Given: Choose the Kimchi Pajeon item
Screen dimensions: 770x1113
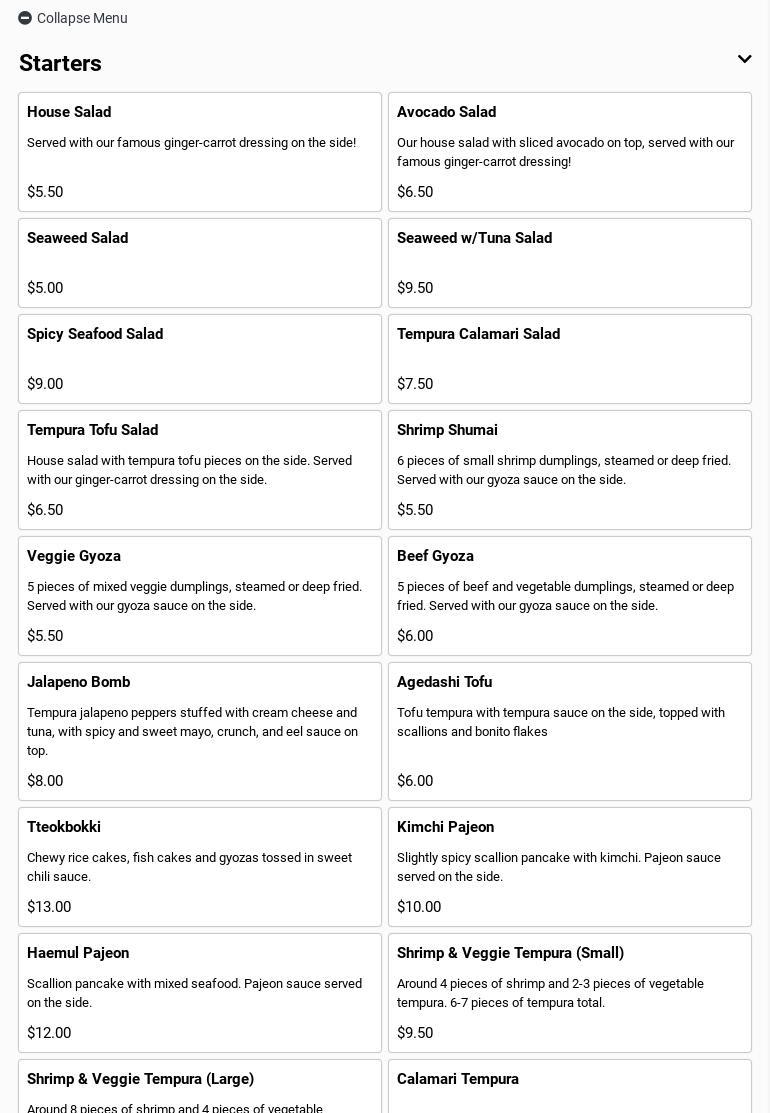Looking at the screenshot, I should click(x=570, y=867).
